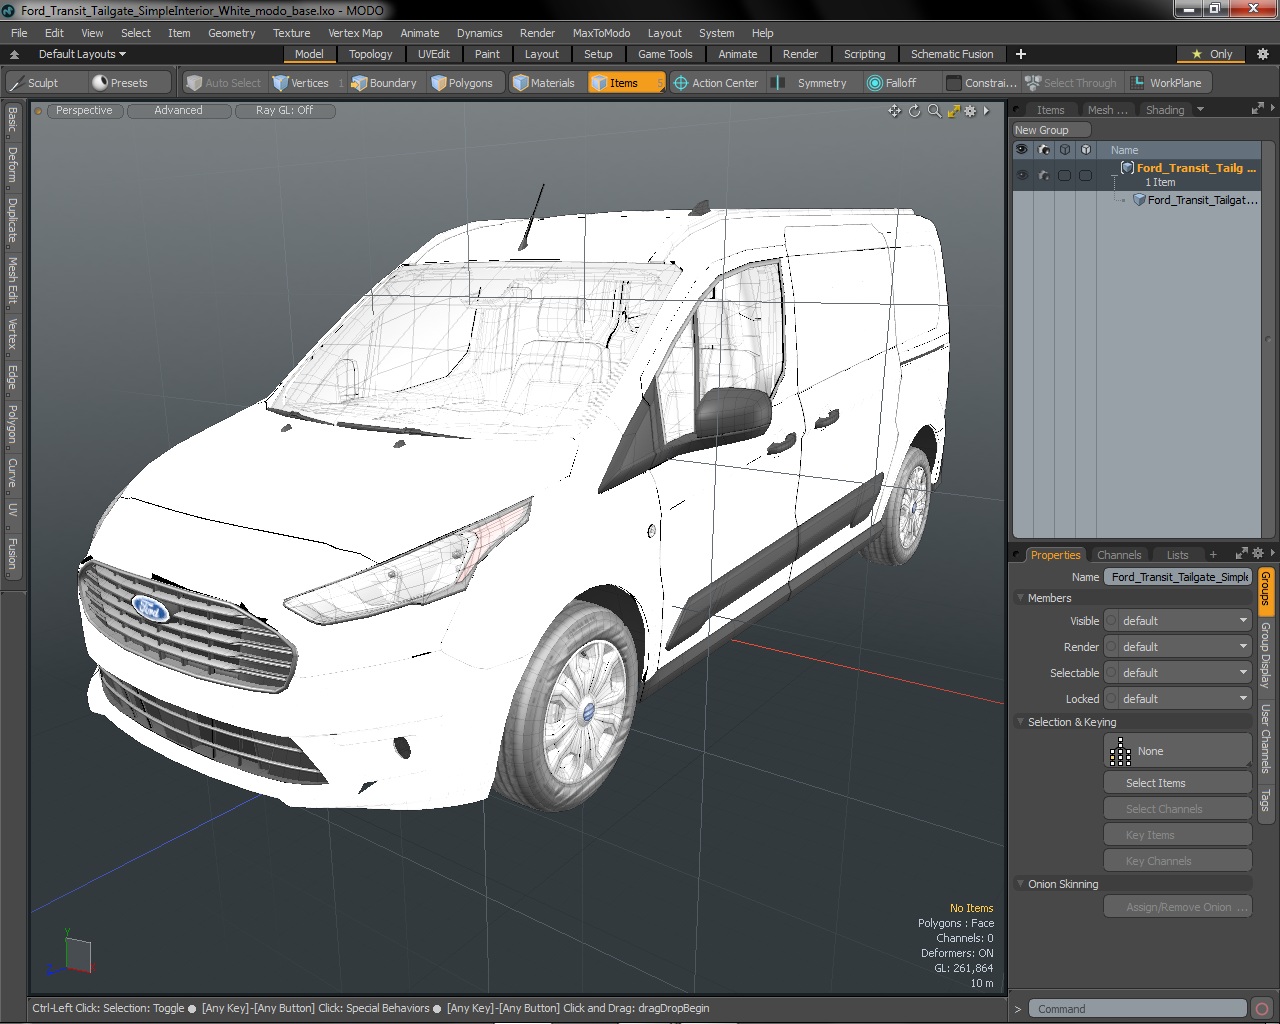The image size is (1280, 1024).
Task: Toggle the Only star filter
Action: coord(1211,54)
